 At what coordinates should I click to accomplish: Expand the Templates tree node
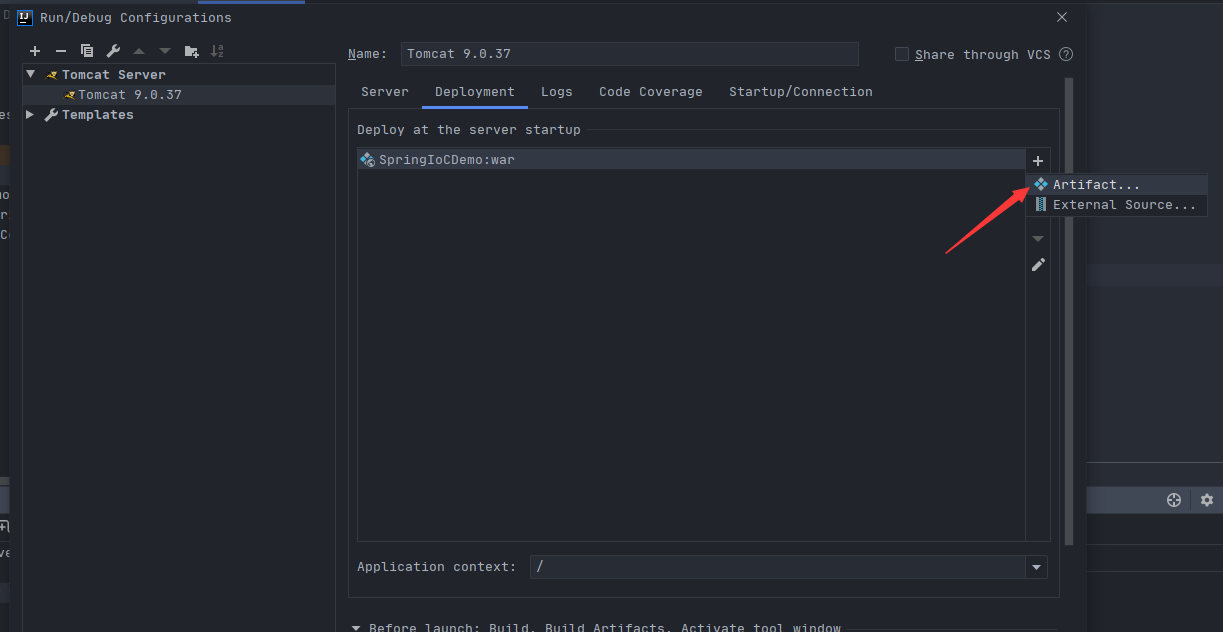(31, 115)
